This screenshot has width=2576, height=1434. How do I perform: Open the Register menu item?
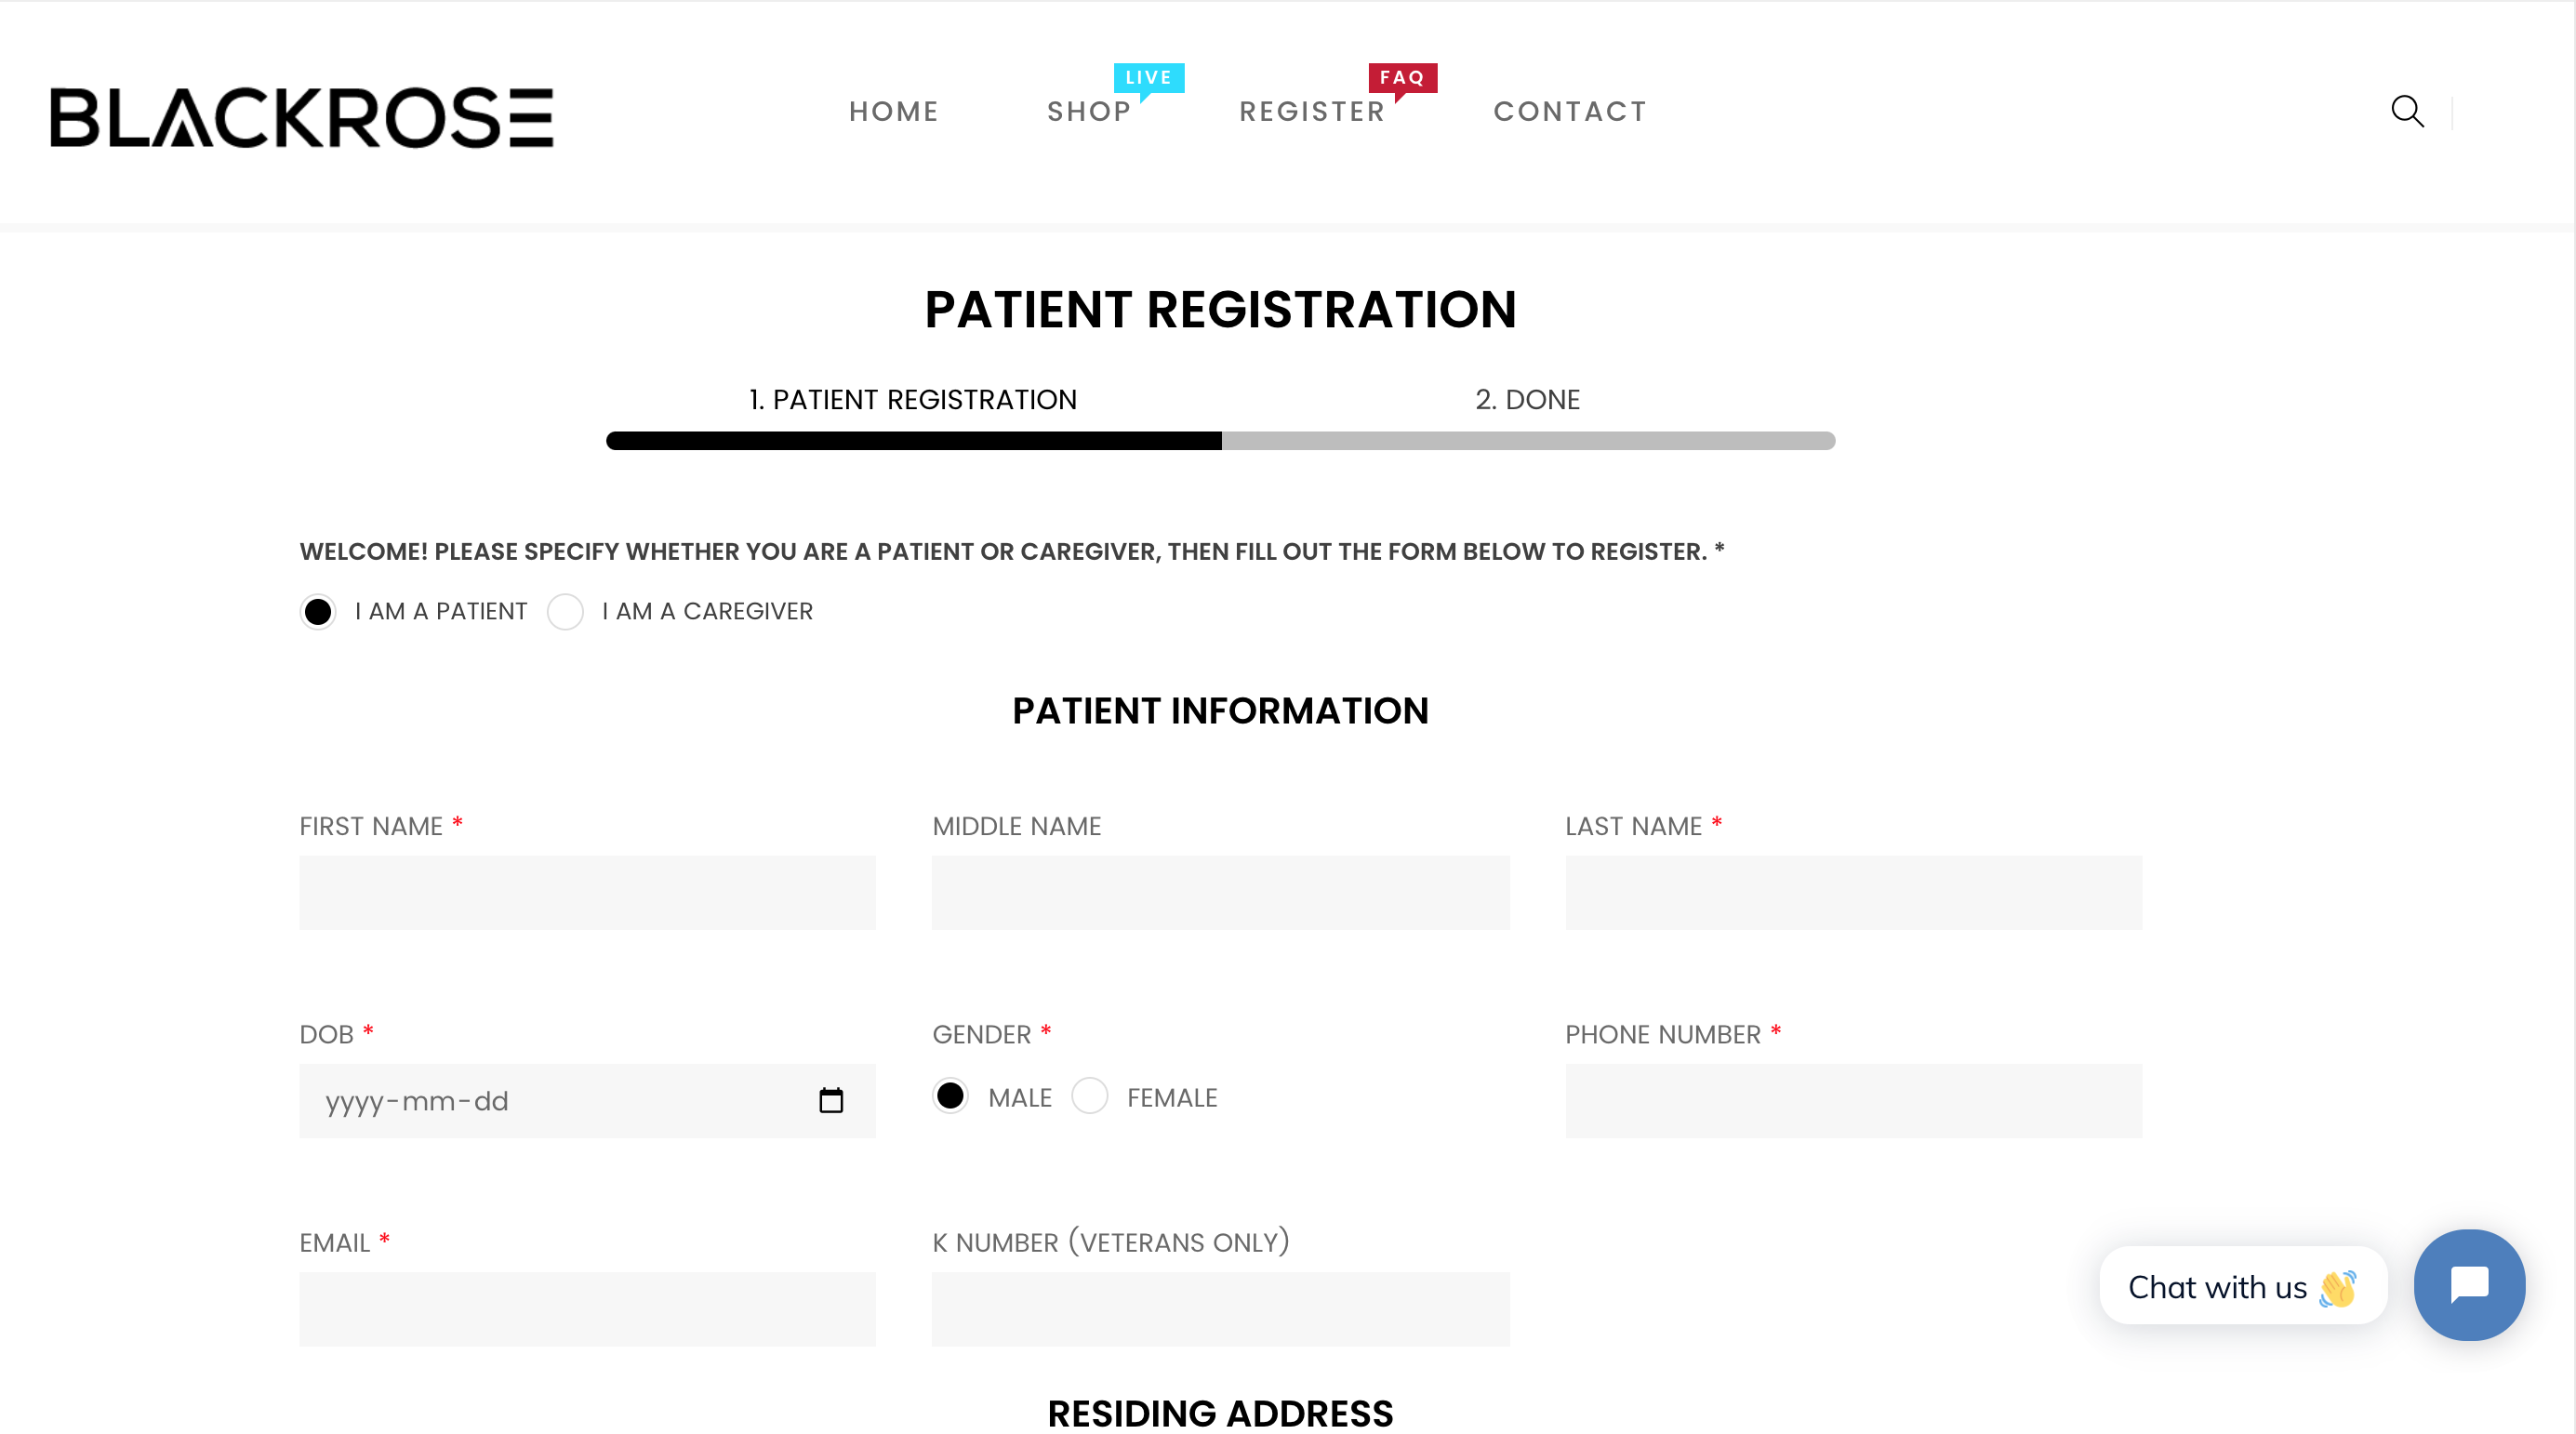1312,111
